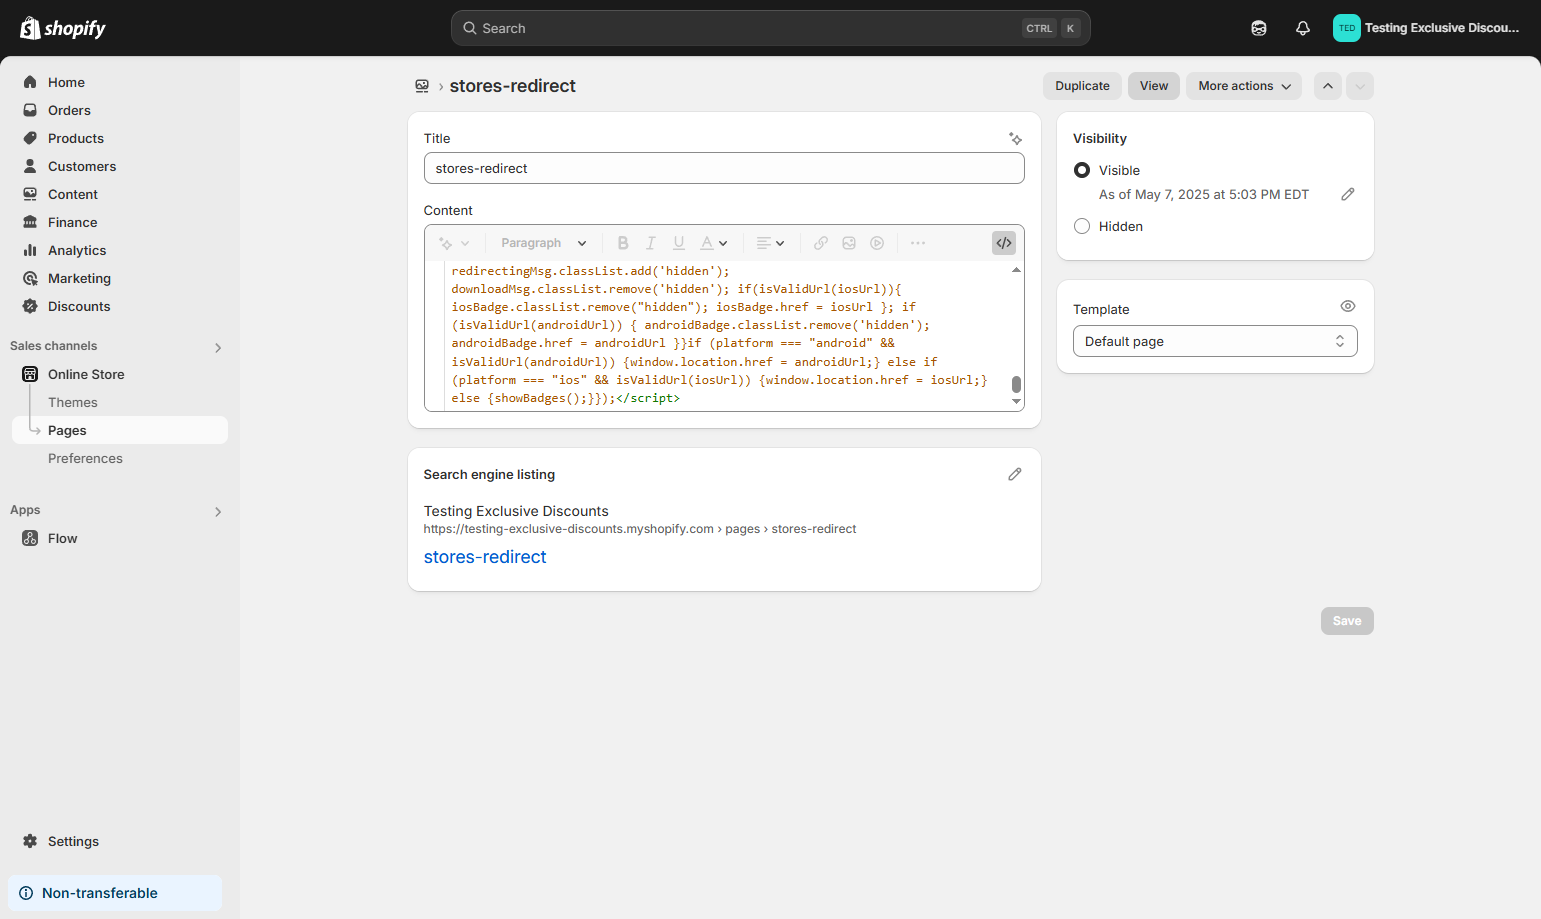Screen dimensions: 1541x919
Task: Toggle the HTML source view button
Action: click(x=1004, y=243)
